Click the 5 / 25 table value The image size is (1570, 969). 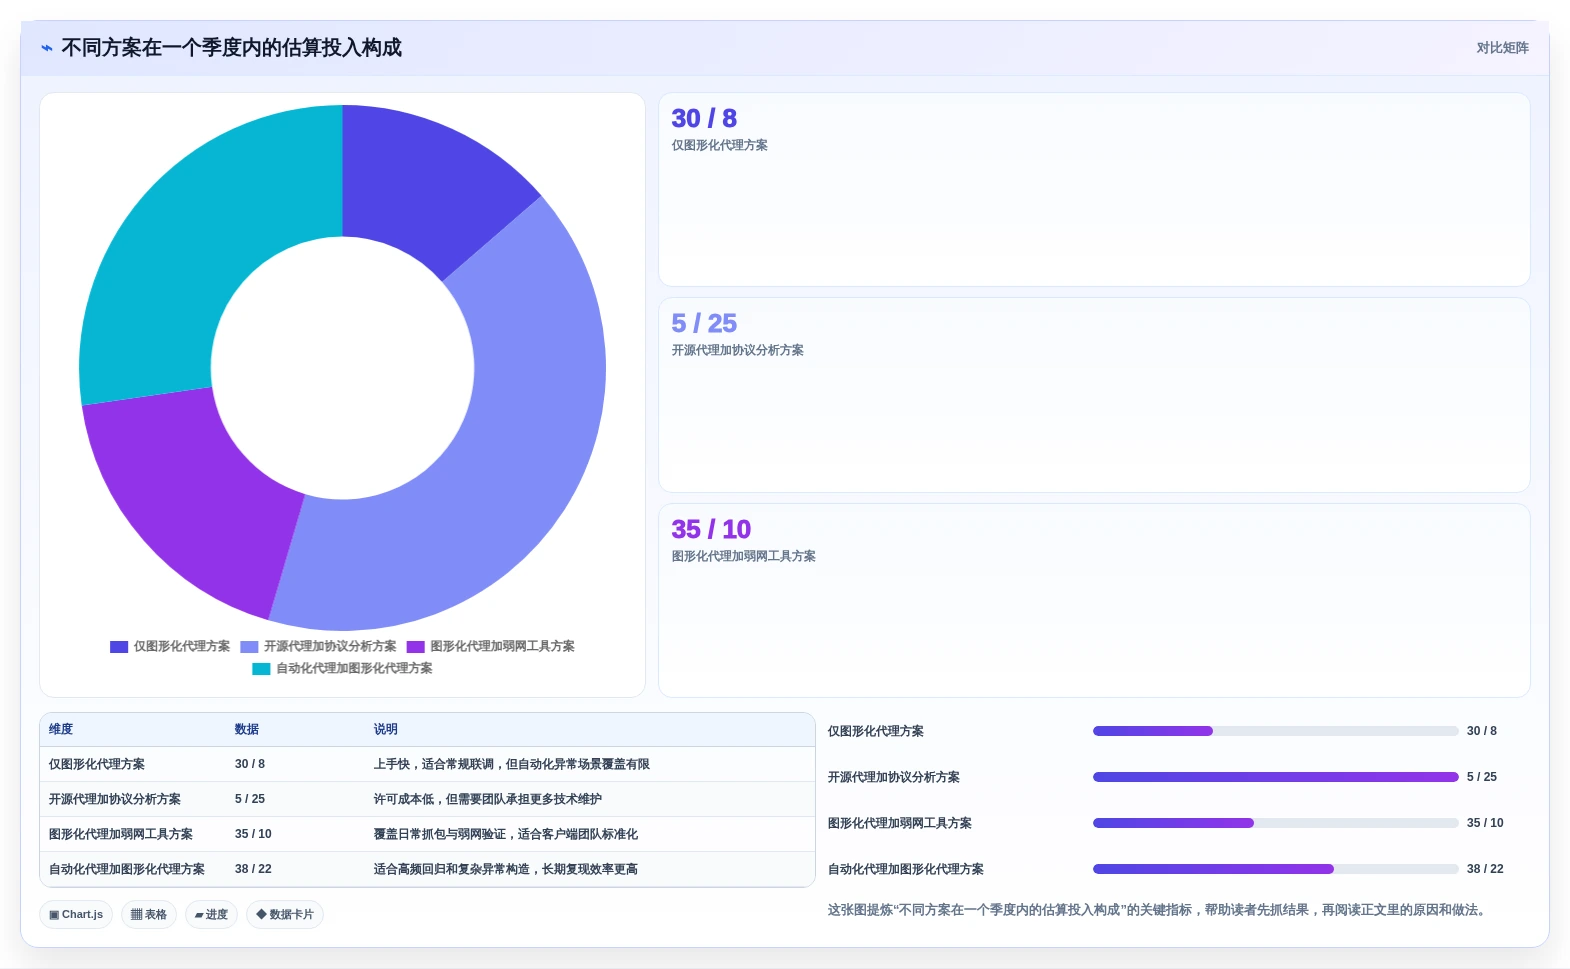click(250, 799)
